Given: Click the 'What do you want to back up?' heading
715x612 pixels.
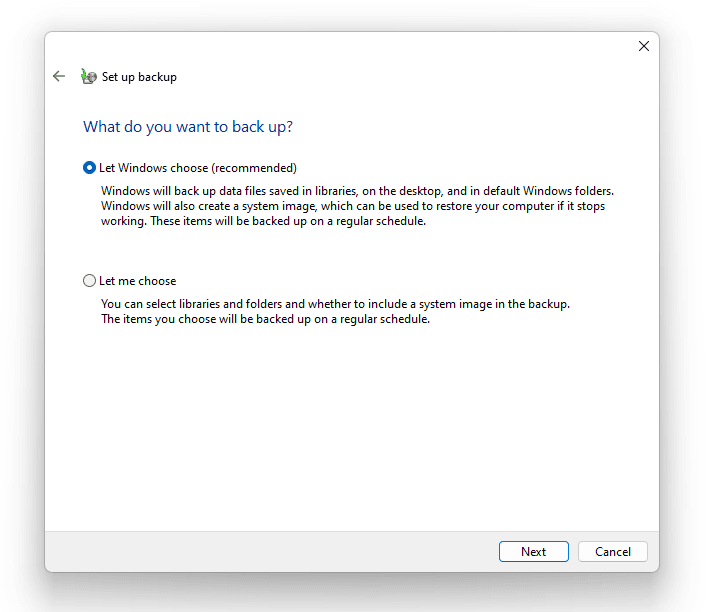Looking at the screenshot, I should click(188, 127).
